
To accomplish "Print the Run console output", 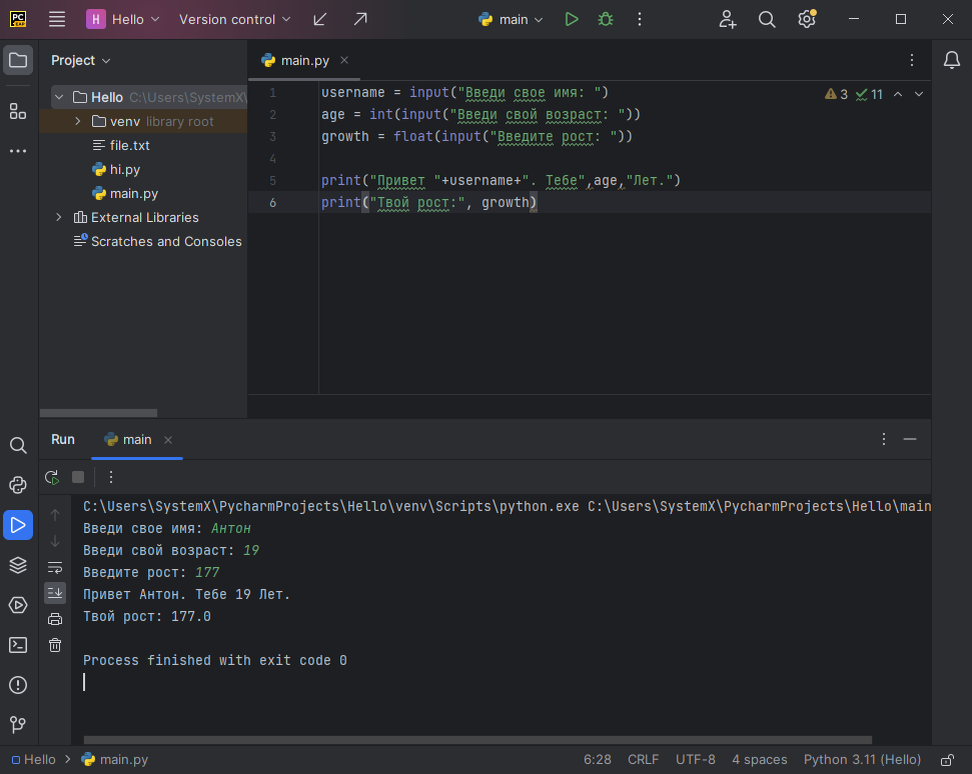I will pyautogui.click(x=55, y=618).
